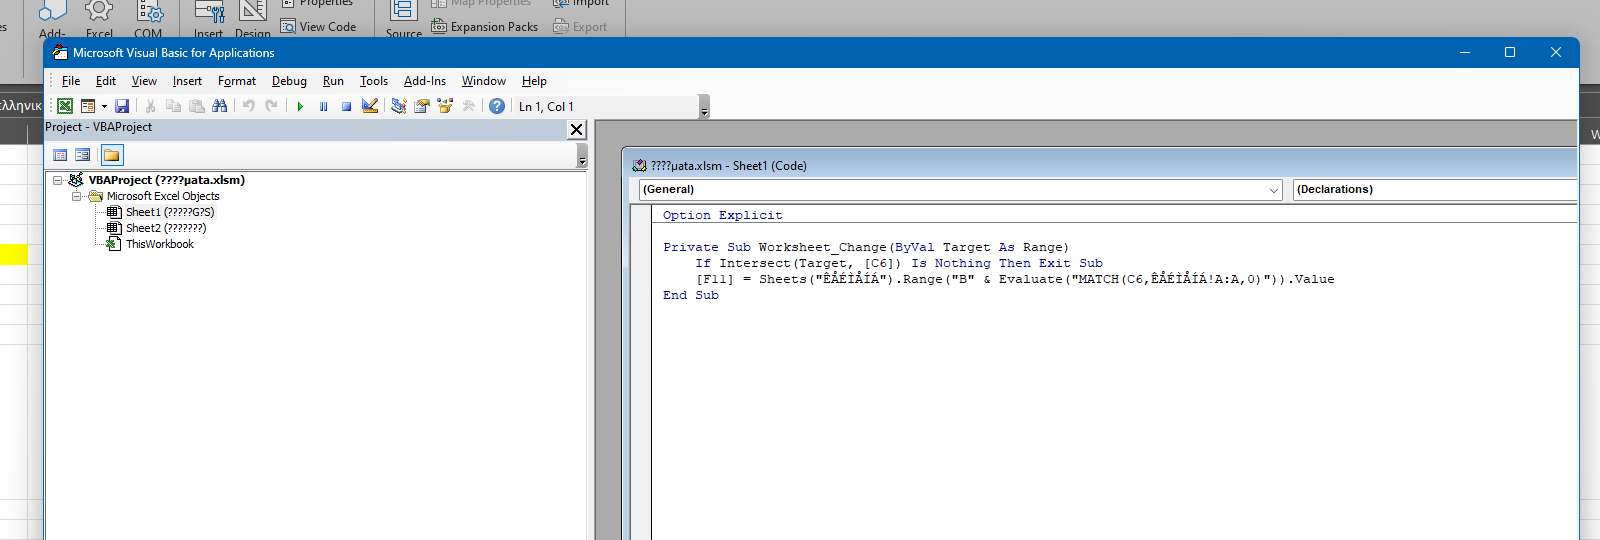This screenshot has width=1600, height=540.
Task: Click View Code icon in Project pane
Action: [x=60, y=155]
